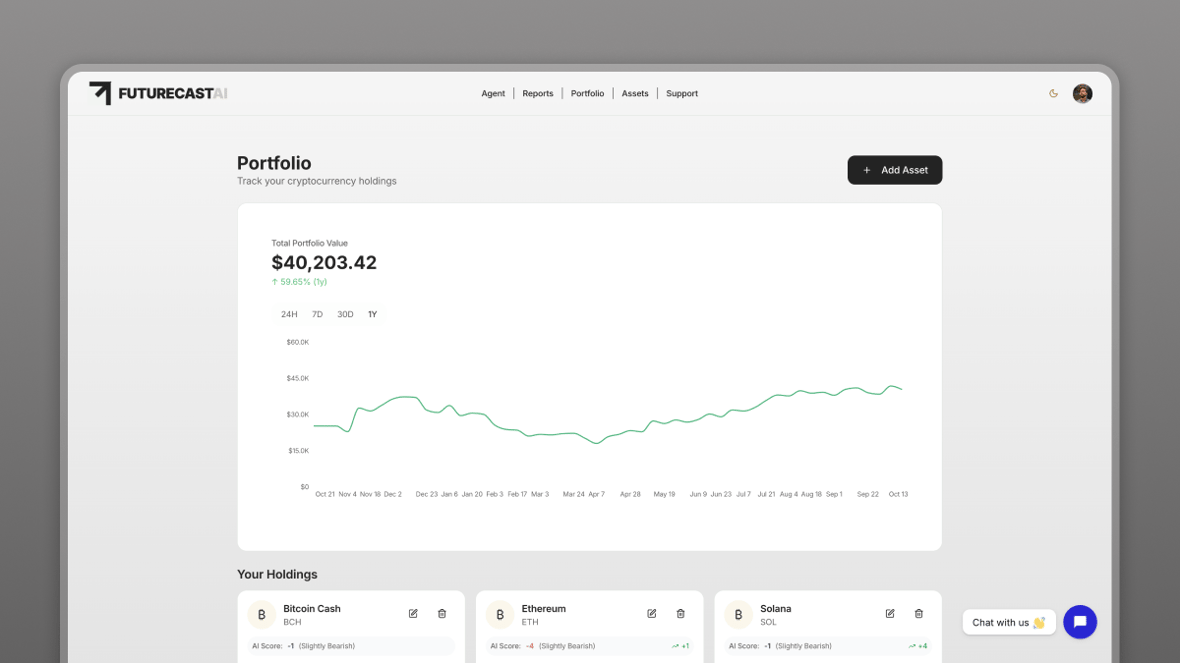Screen dimensions: 1180x663
Task: Edit the Bitcoin Cash holding
Action: (413, 614)
